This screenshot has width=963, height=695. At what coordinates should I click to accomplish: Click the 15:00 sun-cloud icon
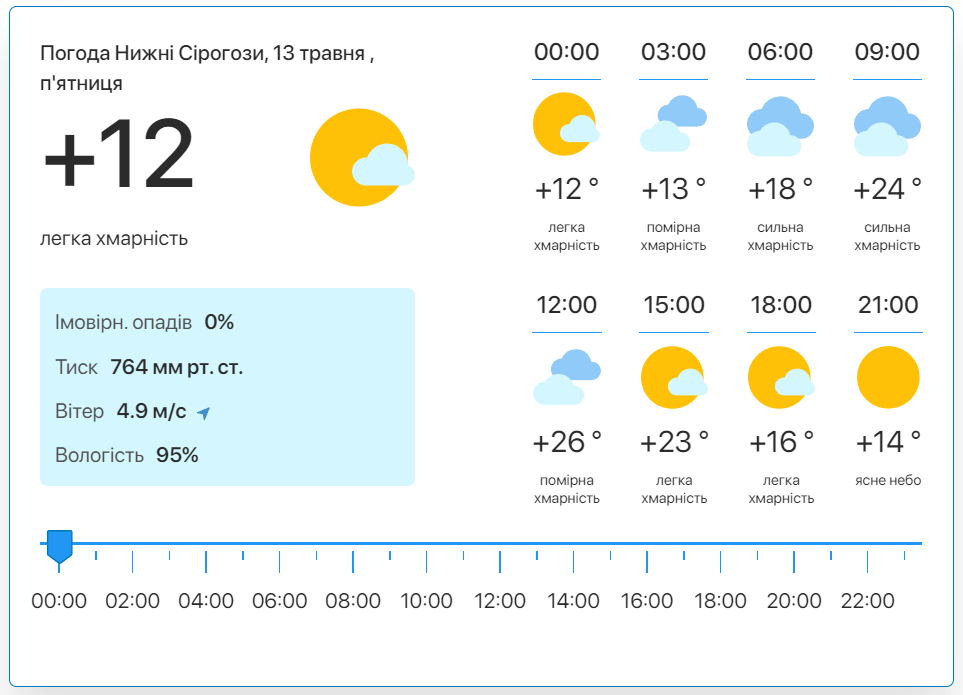[674, 378]
